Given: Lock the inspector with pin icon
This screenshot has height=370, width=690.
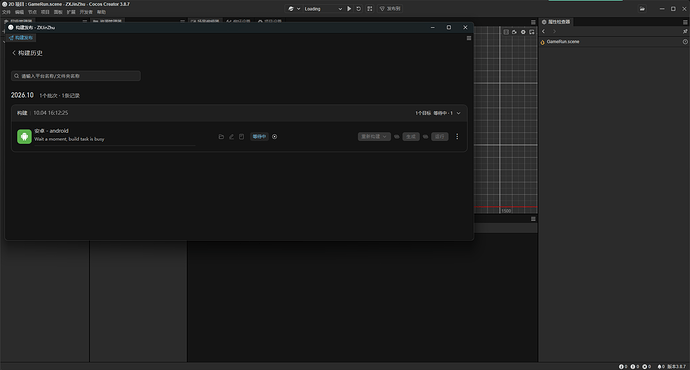Looking at the screenshot, I should click(685, 31).
